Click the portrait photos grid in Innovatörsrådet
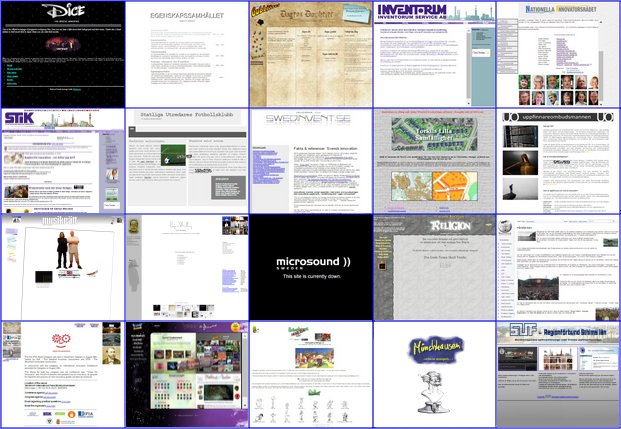The height and width of the screenshot is (429, 621). point(558,90)
